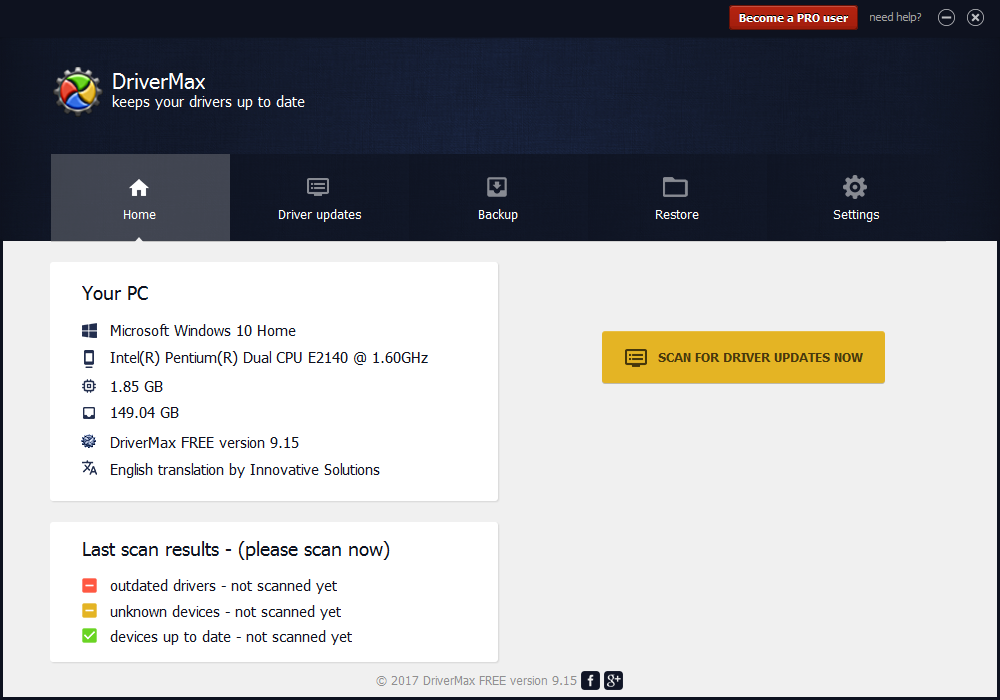
Task: Click the Last scan results heading
Action: coord(236,550)
